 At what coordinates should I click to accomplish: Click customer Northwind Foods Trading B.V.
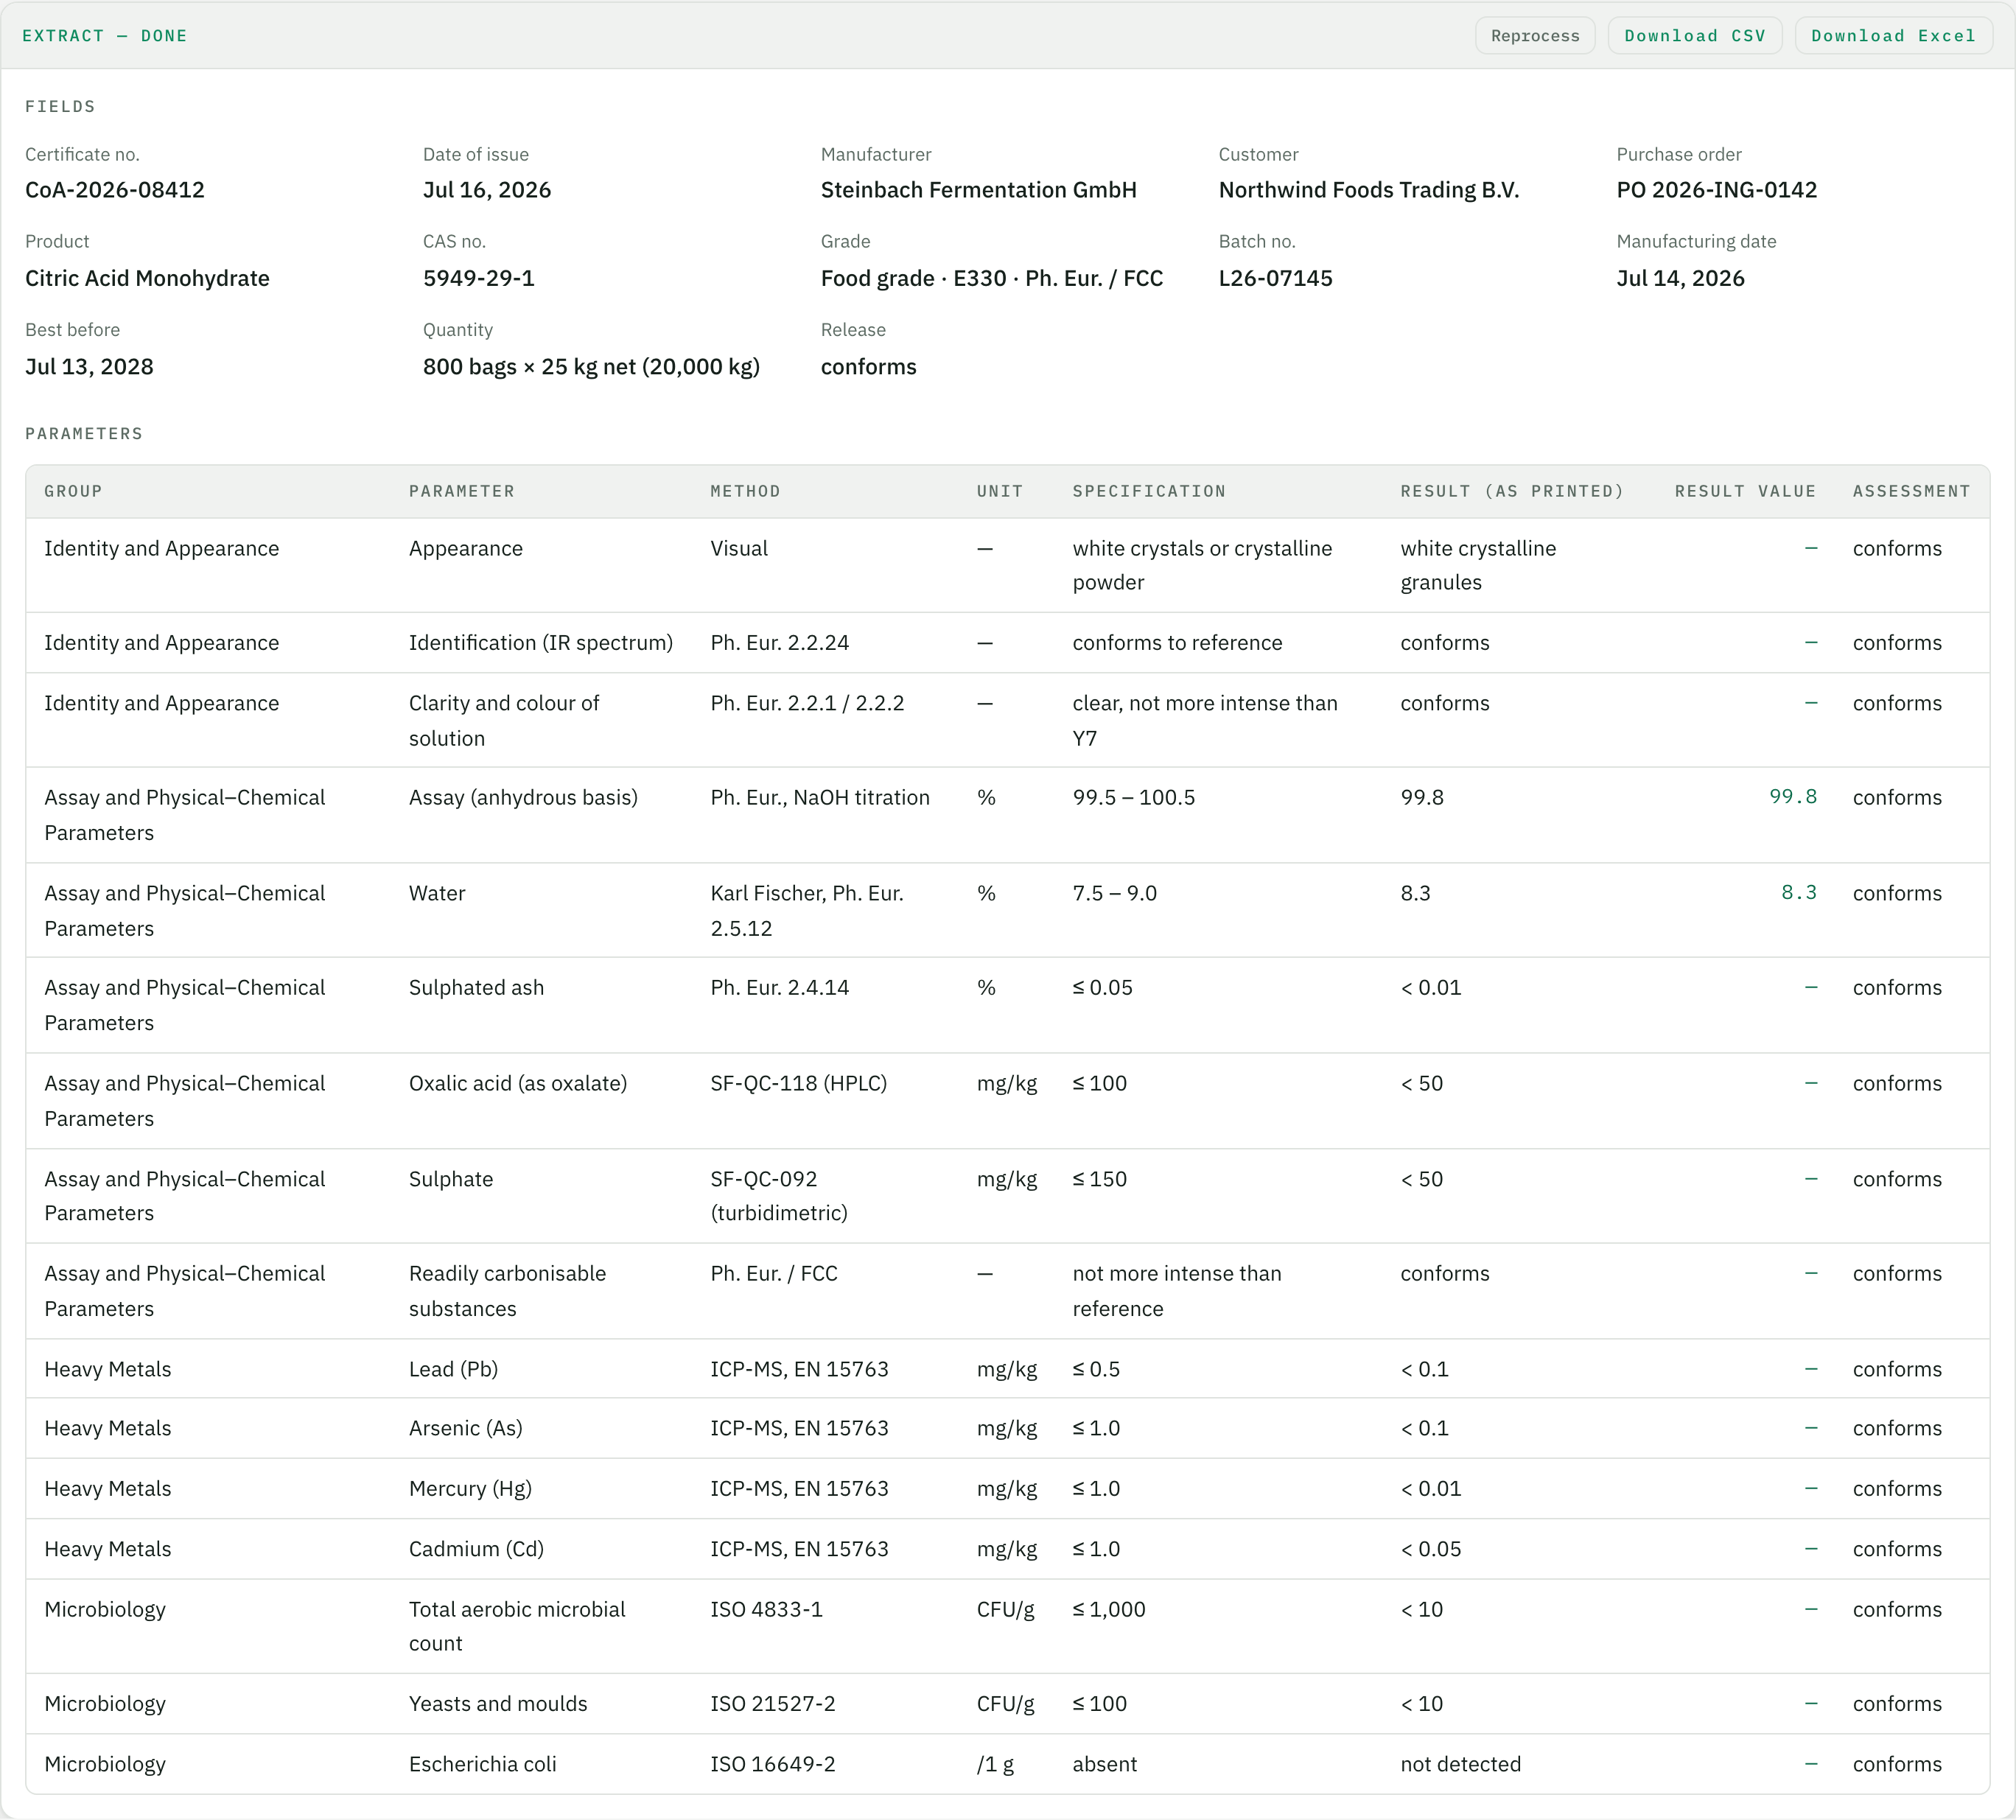(x=1369, y=190)
